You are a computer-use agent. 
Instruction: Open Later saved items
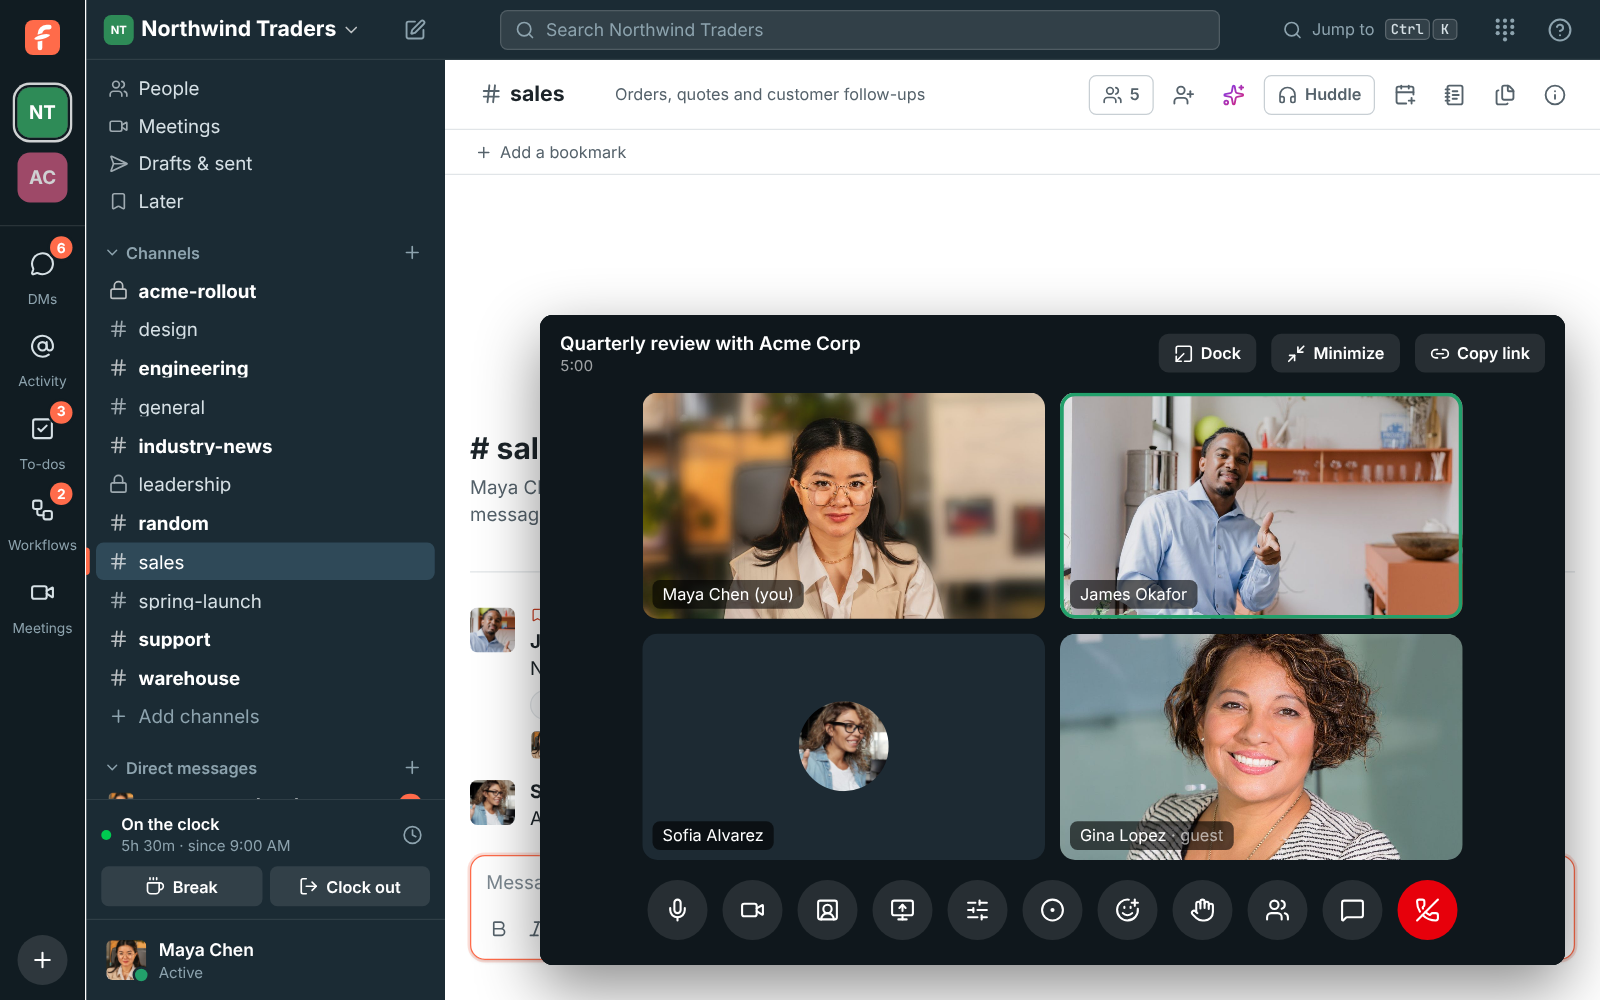point(265,201)
